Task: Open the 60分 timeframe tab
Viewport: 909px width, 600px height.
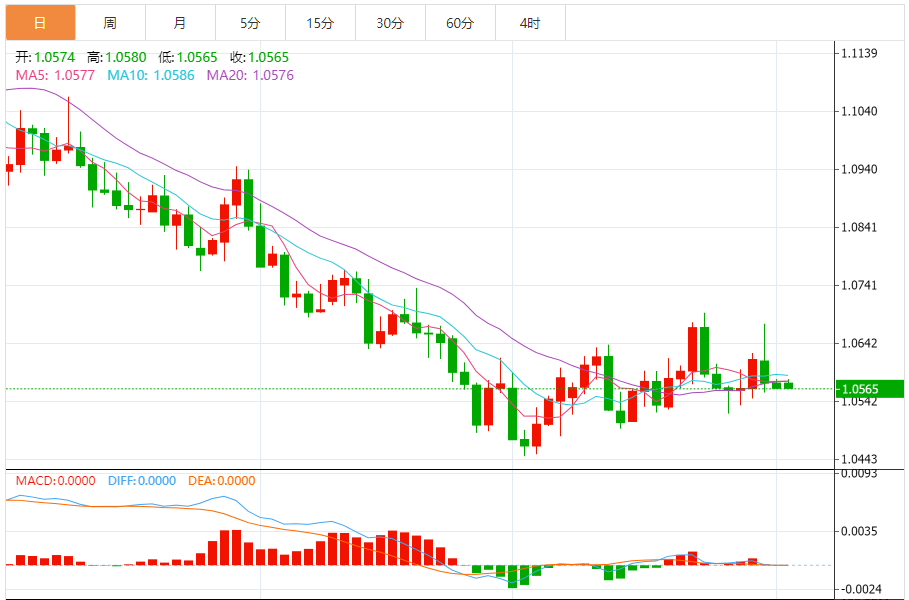Action: point(460,23)
